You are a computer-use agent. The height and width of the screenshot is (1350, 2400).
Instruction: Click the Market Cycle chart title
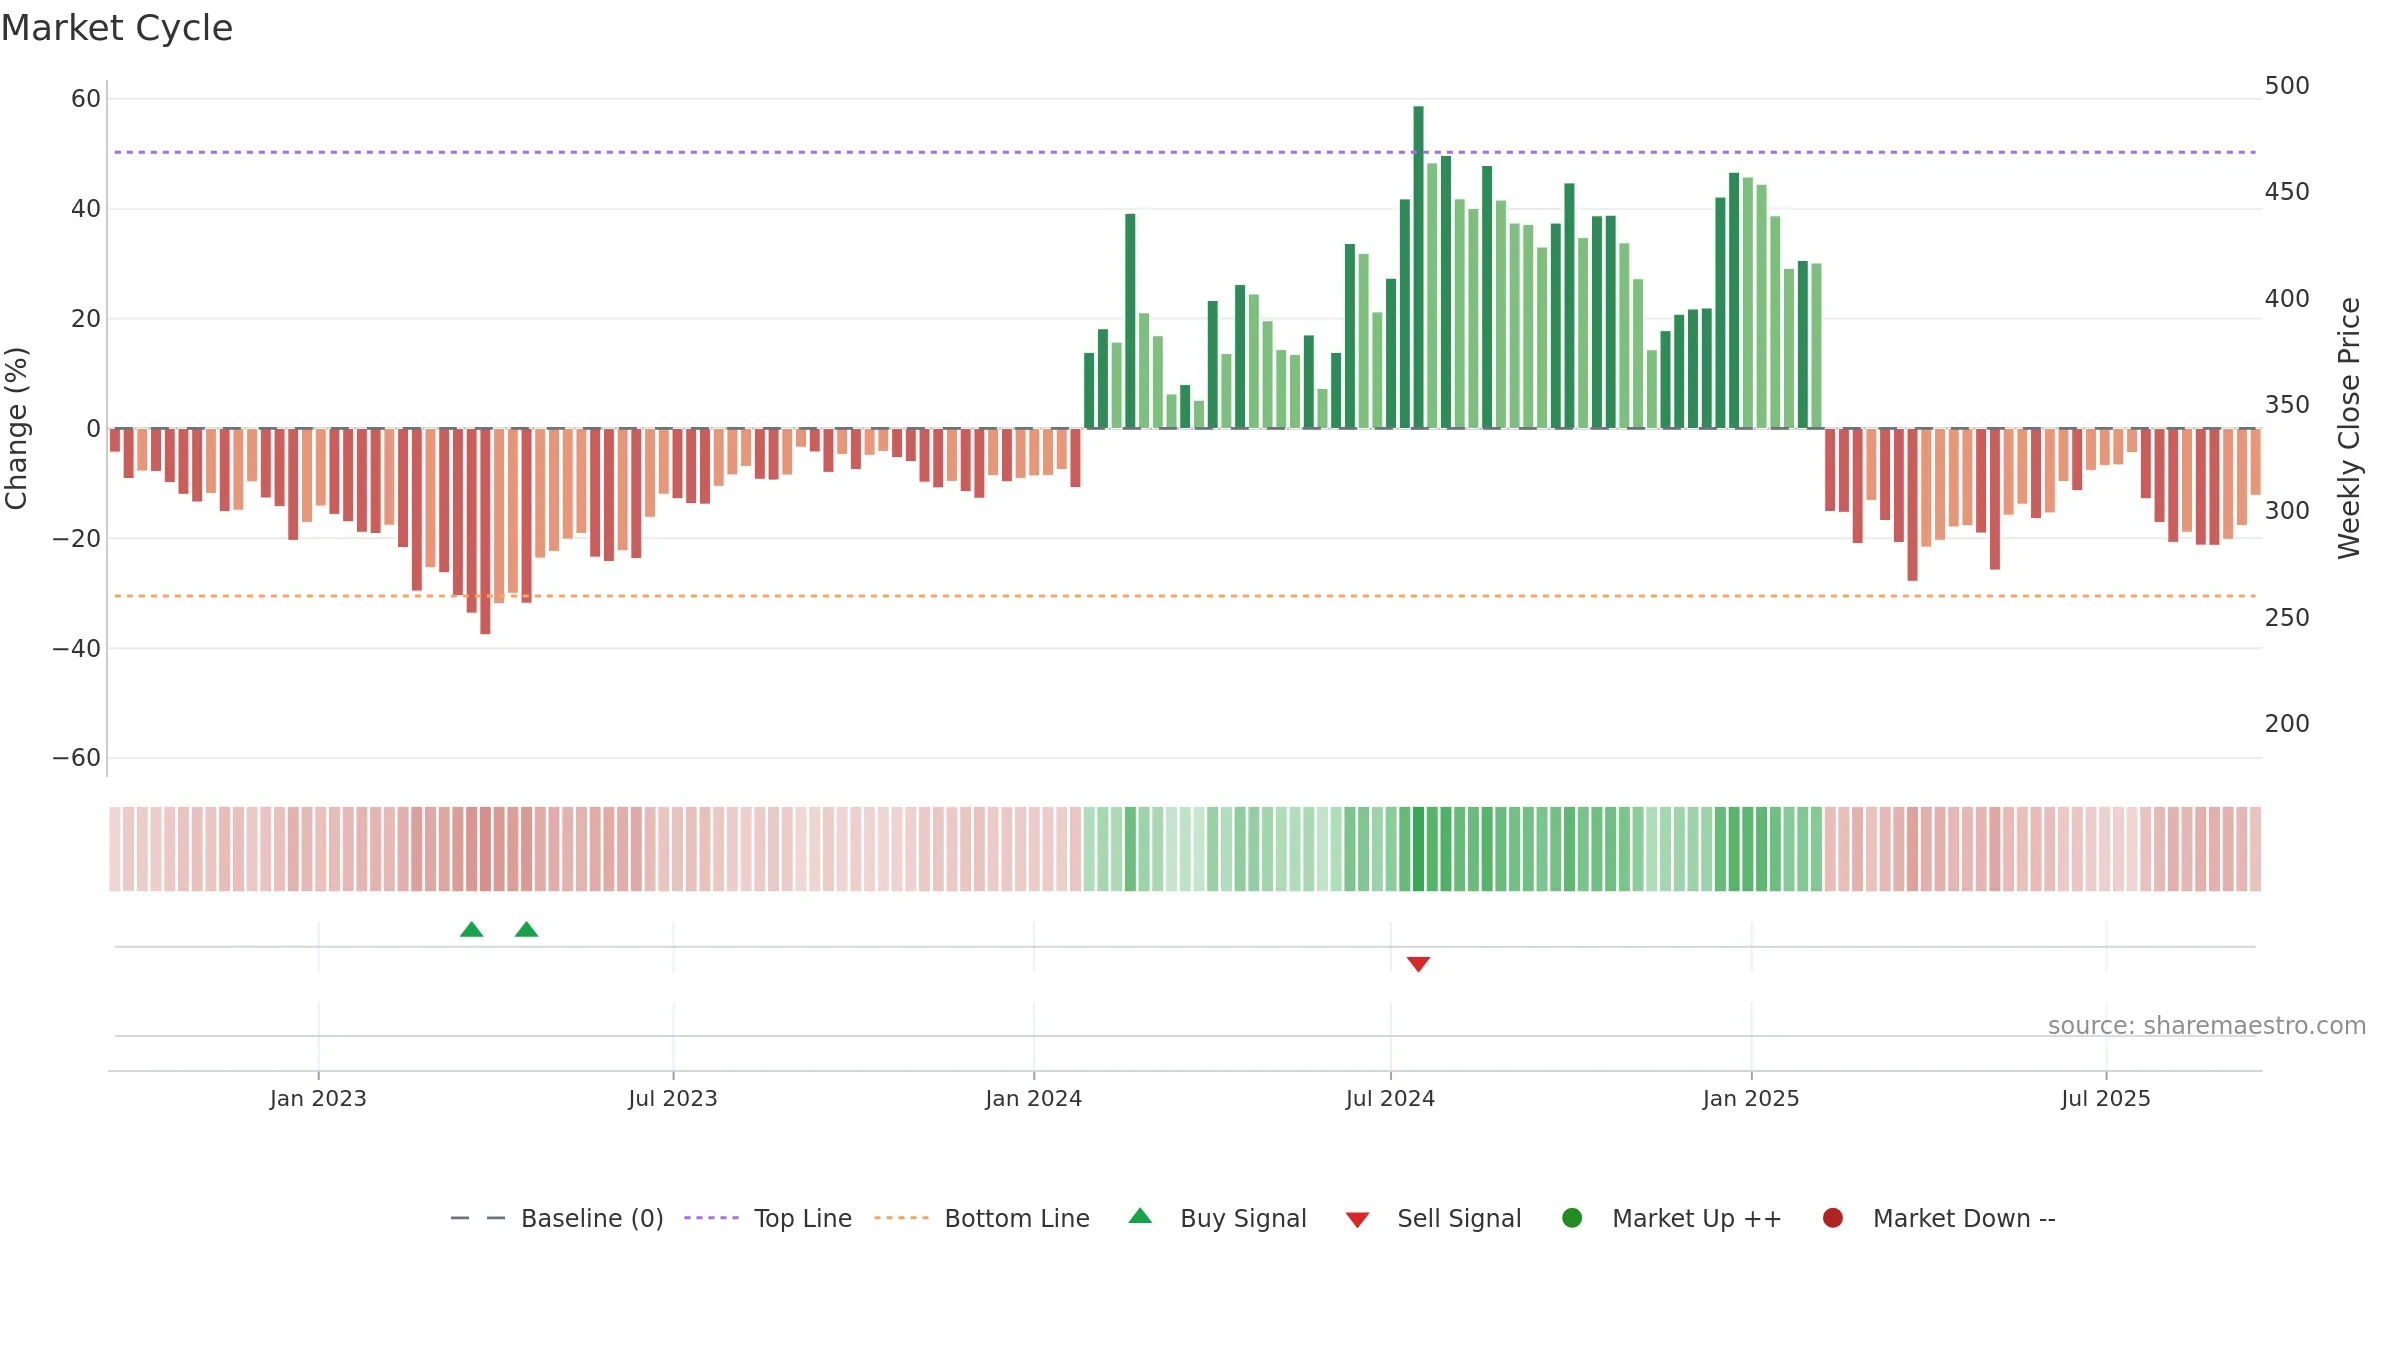click(117, 28)
